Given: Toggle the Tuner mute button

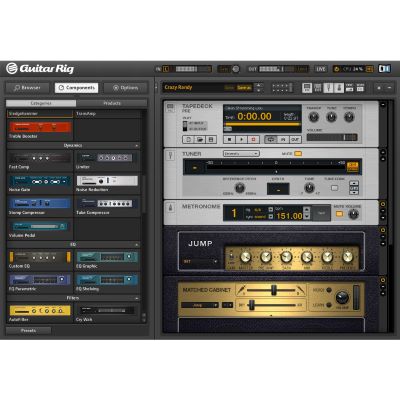Looking at the screenshot, I should 298,154.
